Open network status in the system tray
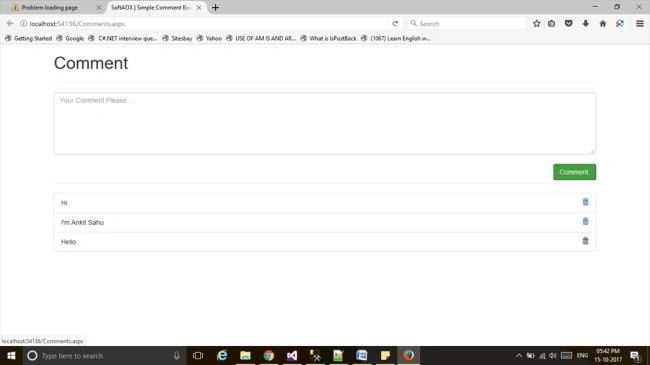 pyautogui.click(x=542, y=355)
